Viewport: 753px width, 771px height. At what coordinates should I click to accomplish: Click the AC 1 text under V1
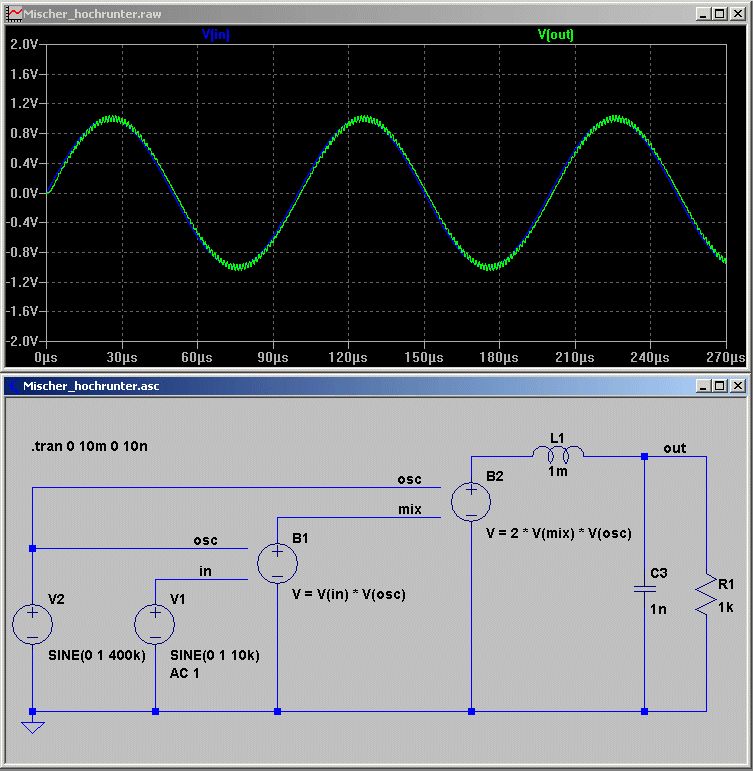click(x=184, y=673)
